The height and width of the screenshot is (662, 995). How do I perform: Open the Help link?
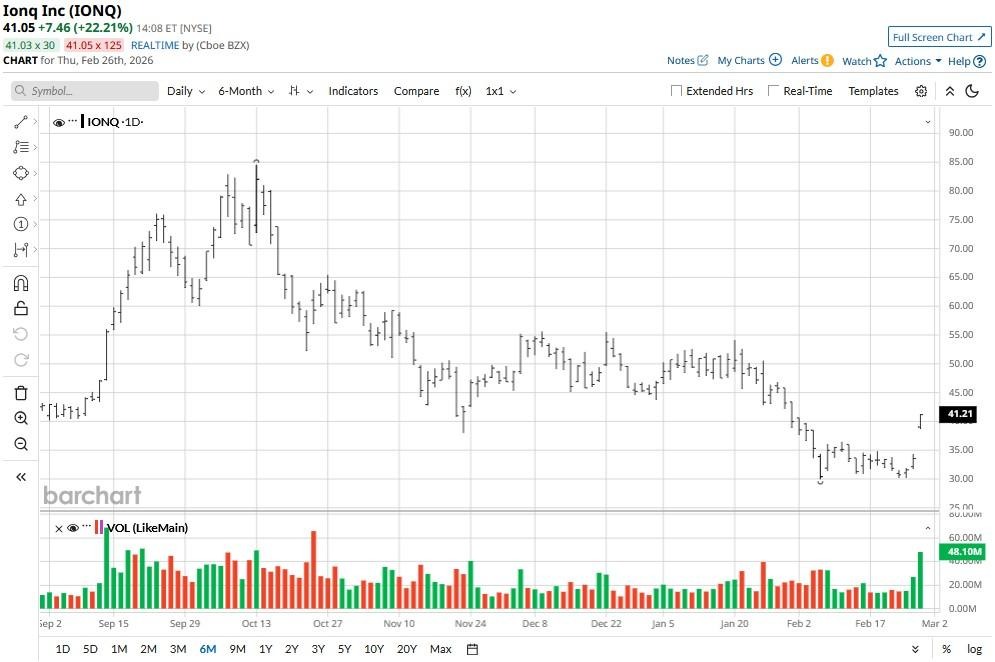(966, 61)
